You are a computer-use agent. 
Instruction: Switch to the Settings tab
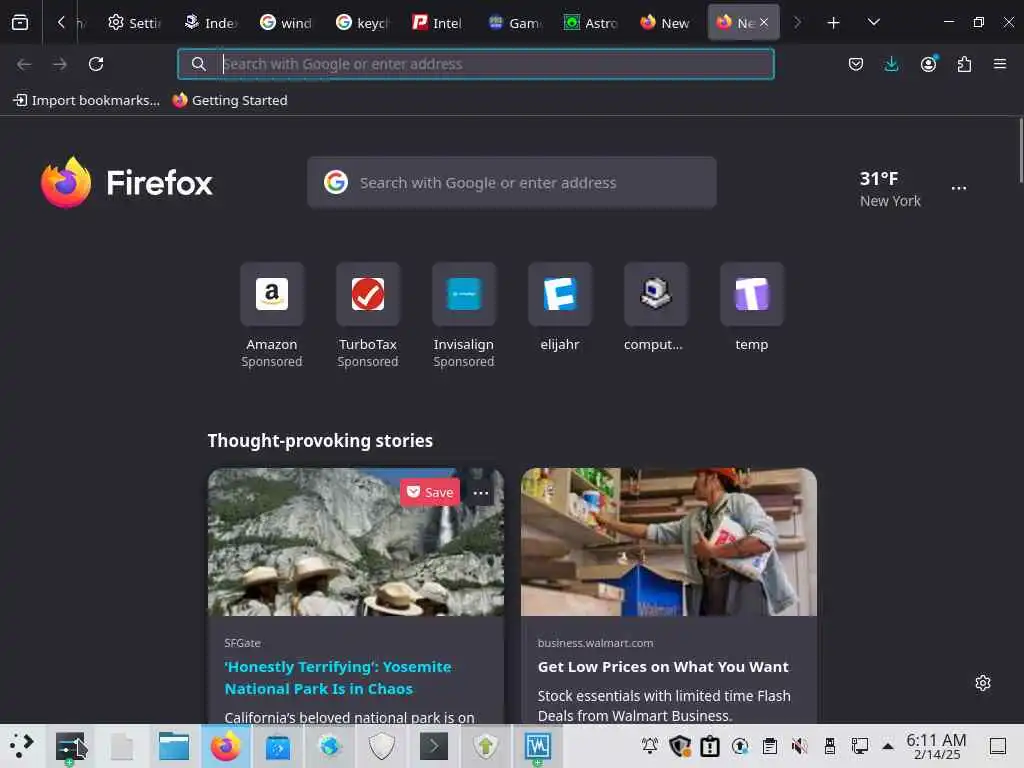[x=134, y=23]
